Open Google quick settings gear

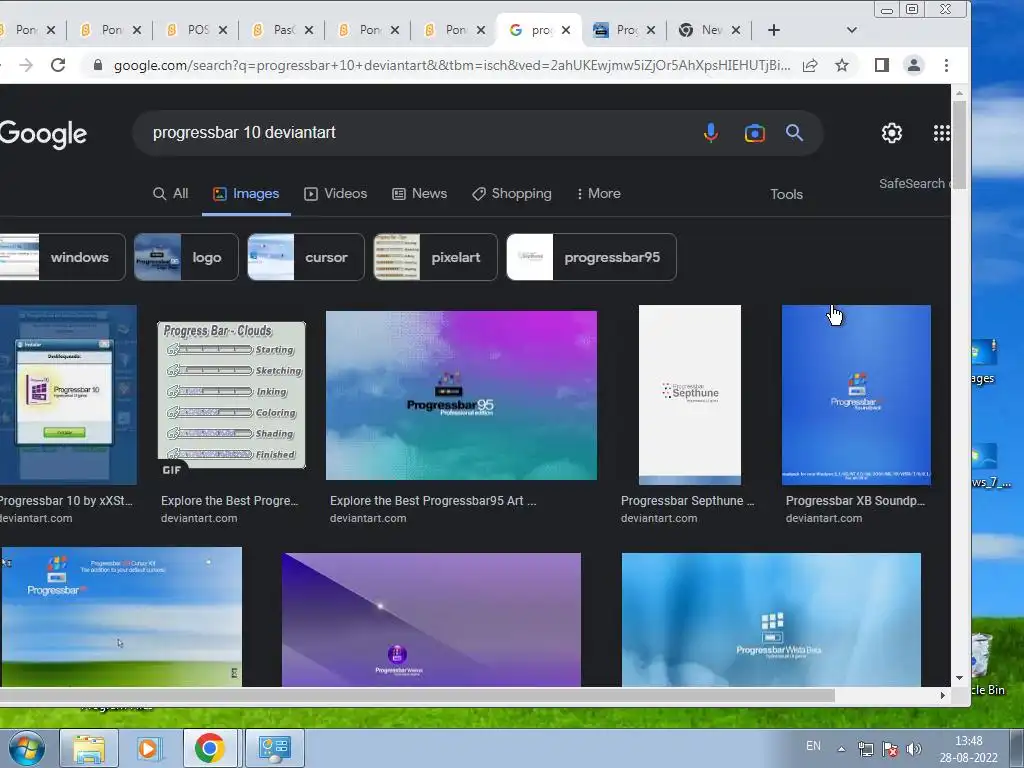(891, 133)
